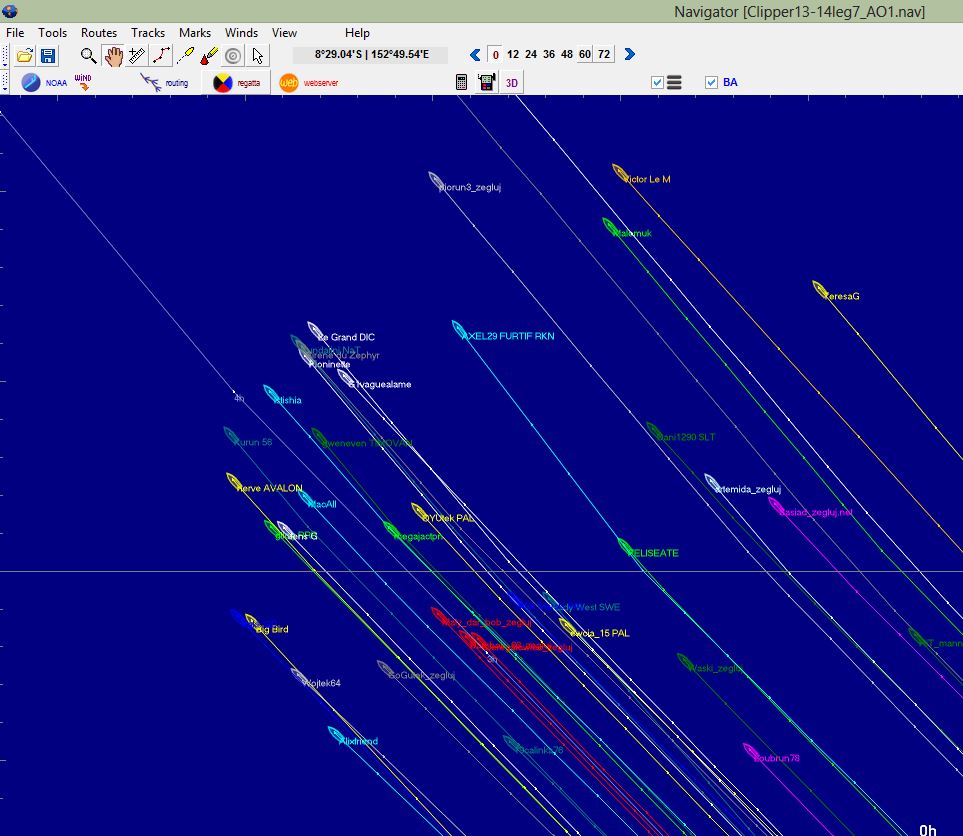Select the Alishia boat marker
Screen dimensions: 963x836
click(x=271, y=394)
